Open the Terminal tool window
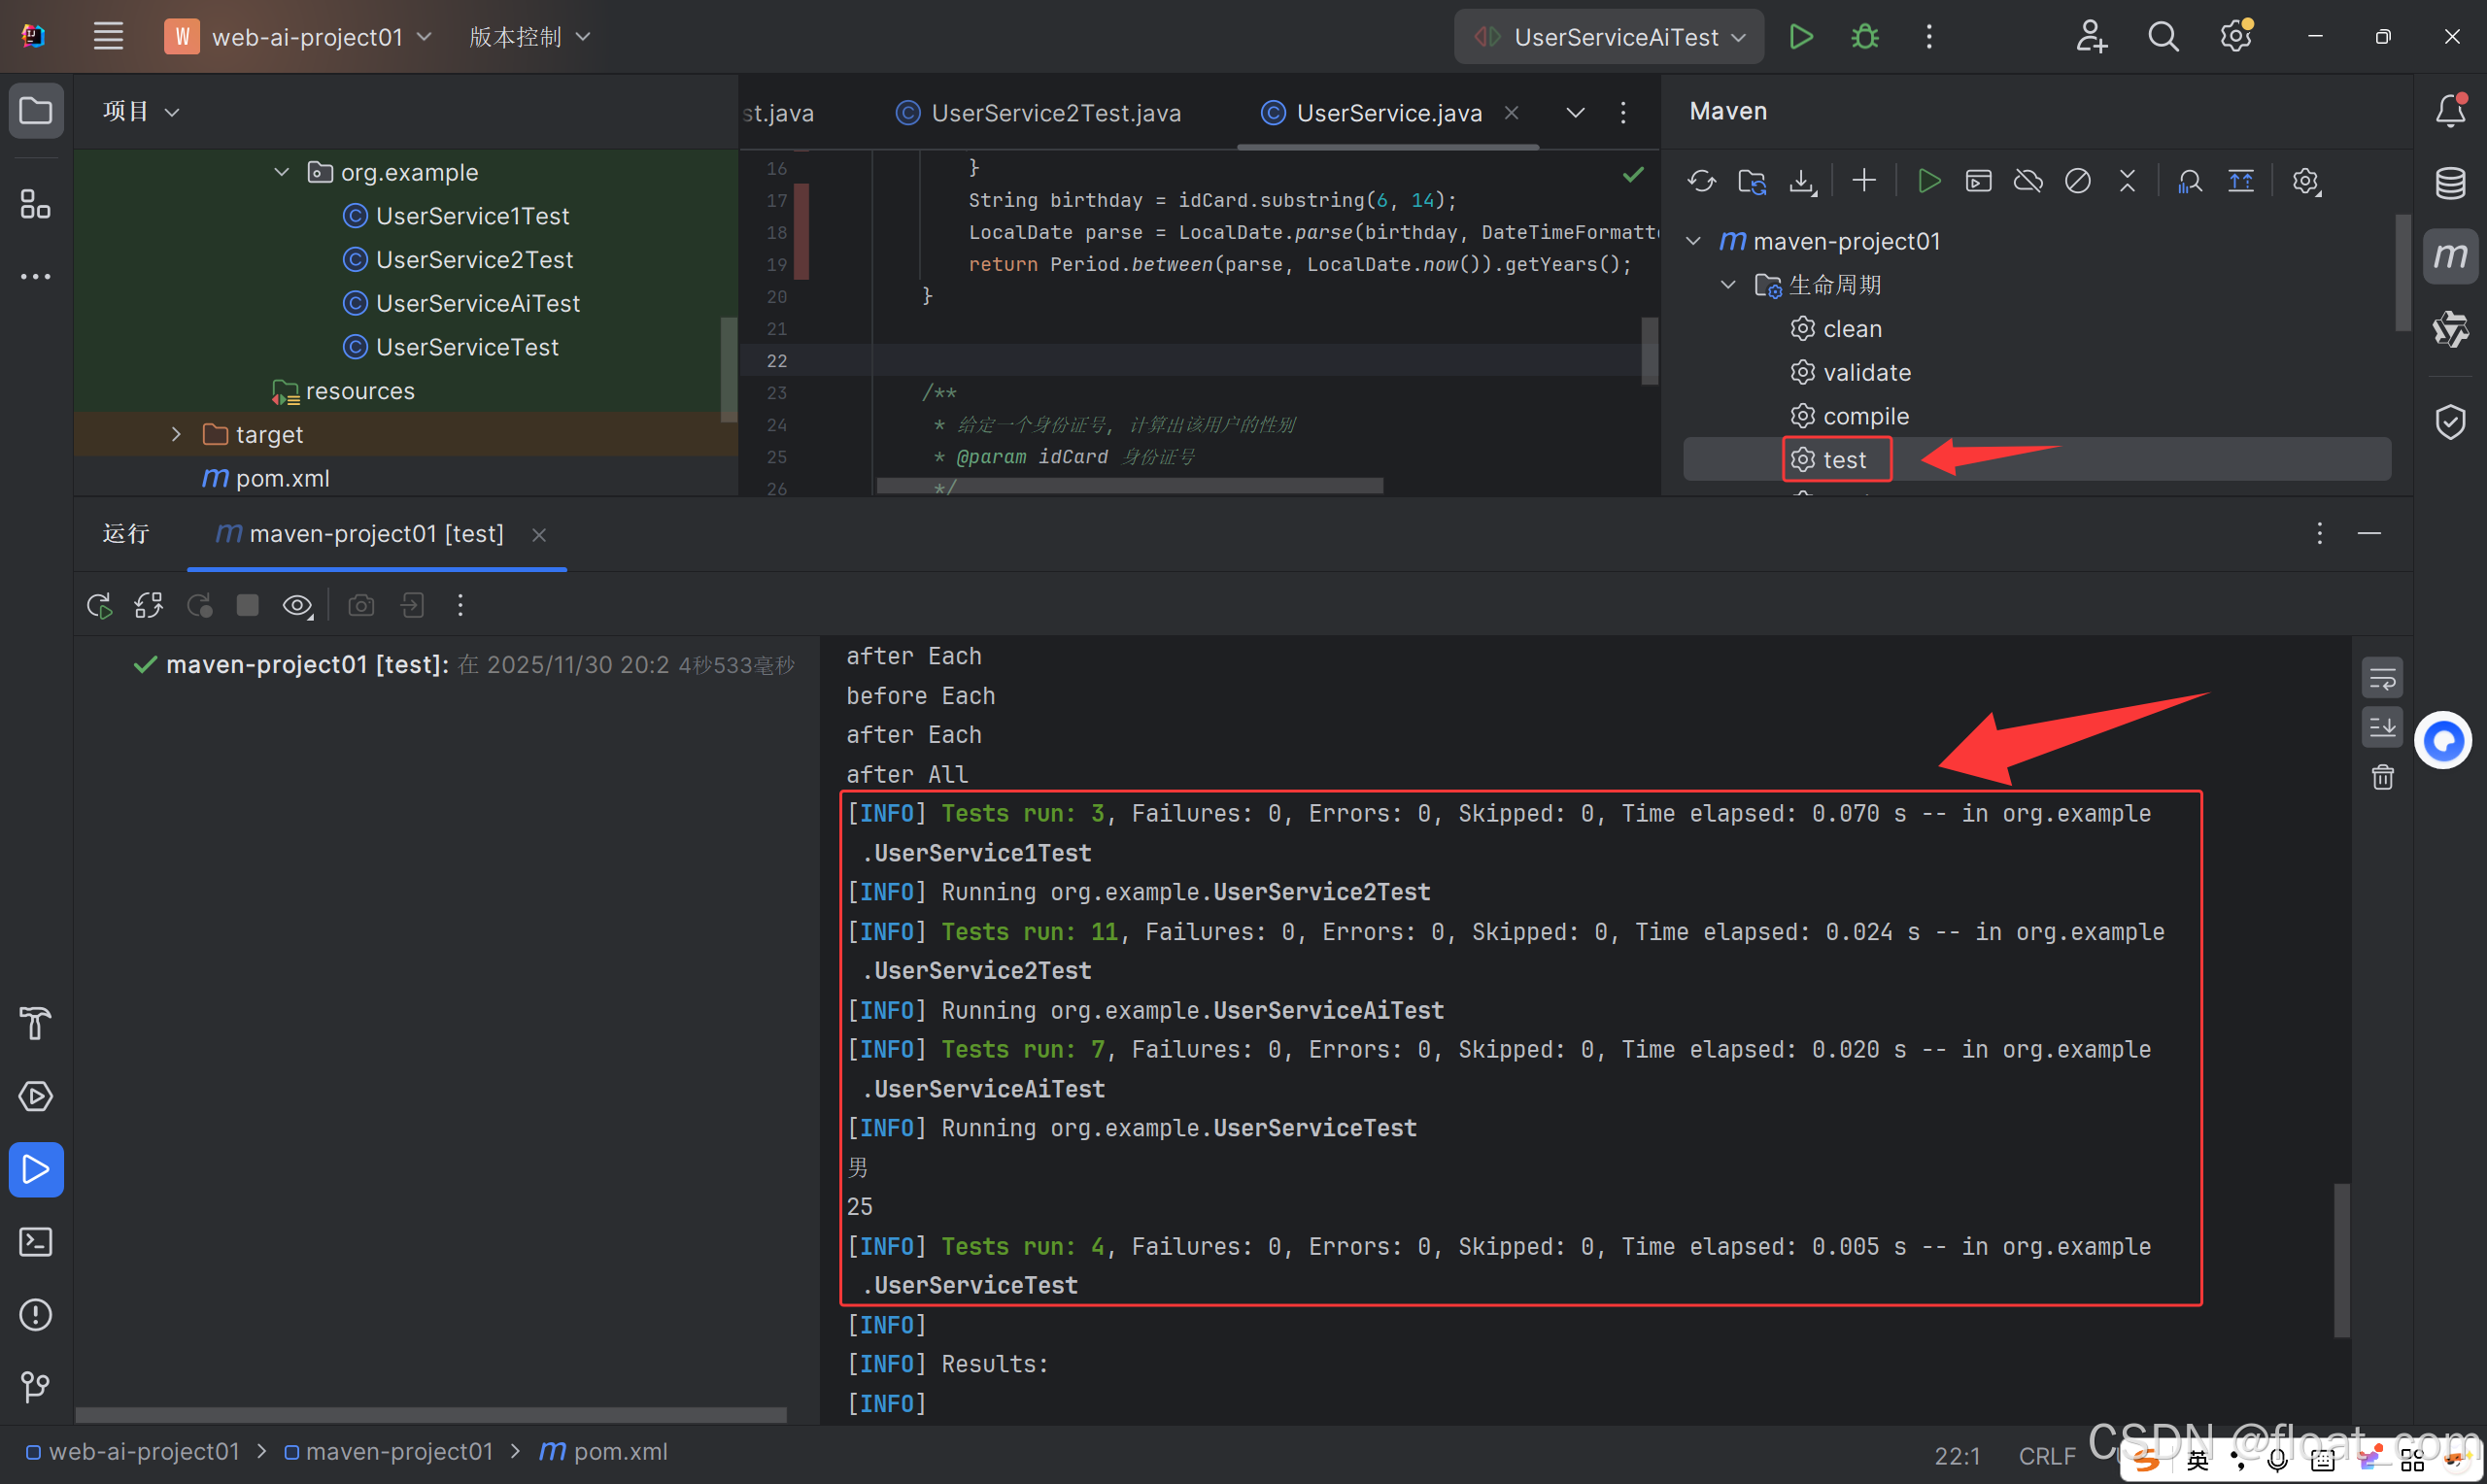 click(36, 1242)
